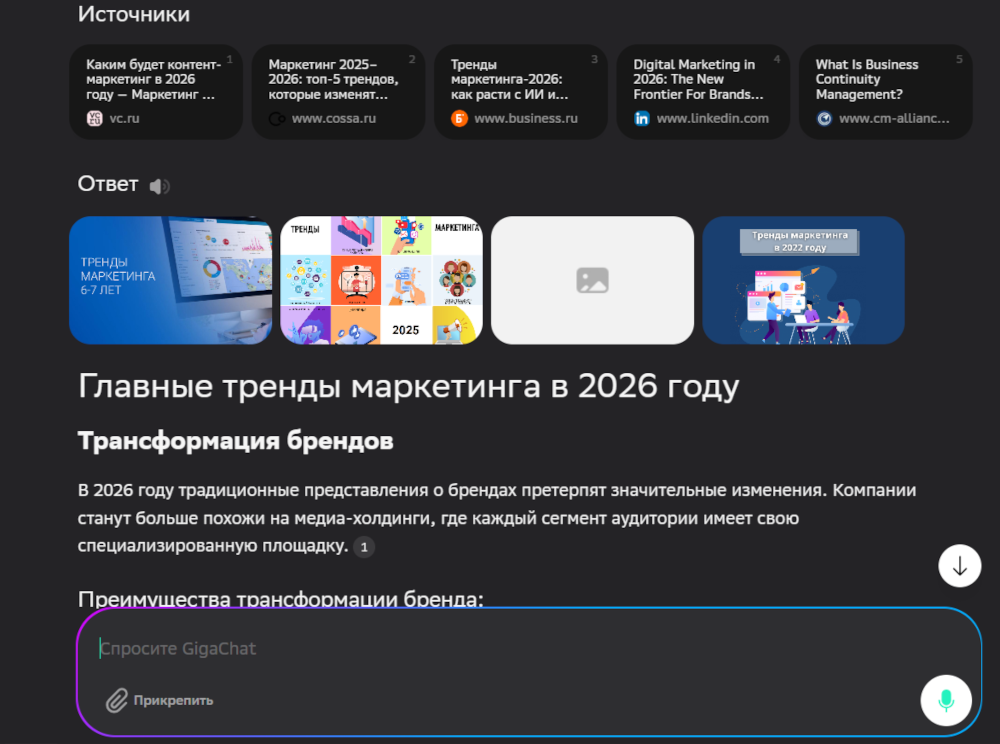This screenshot has height=744, width=1000.
Task: Click the www.cossa.ru domain text
Action: 334,119
